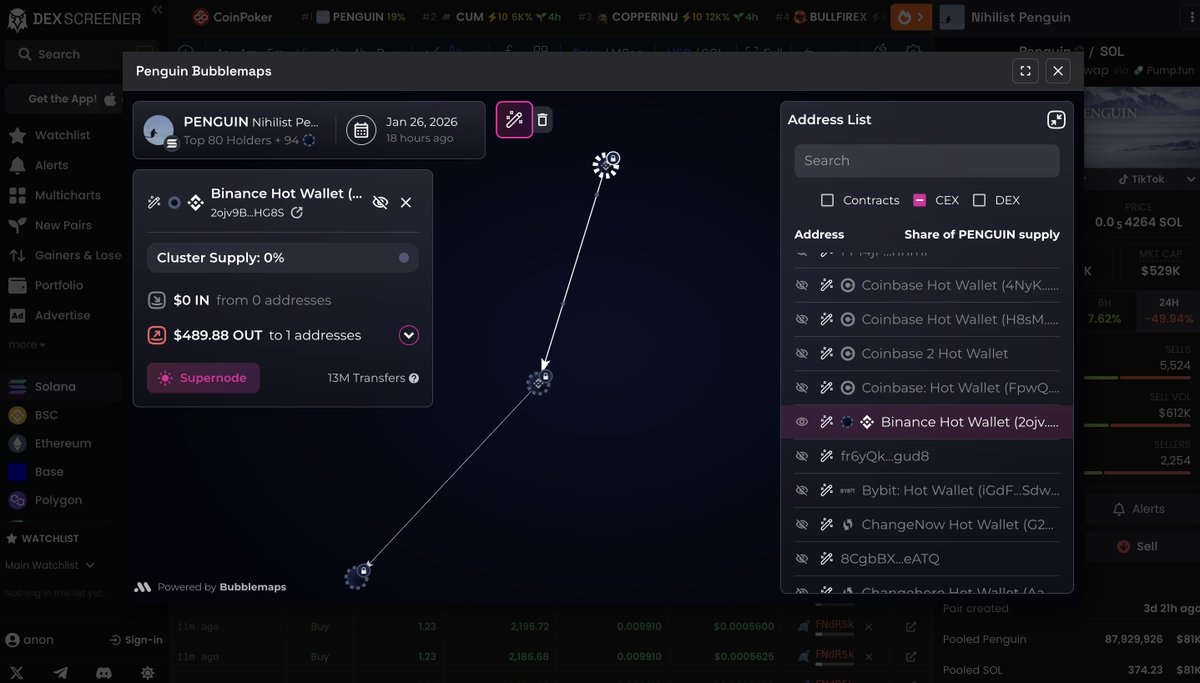Click the middle Binance bubble node

539,381
